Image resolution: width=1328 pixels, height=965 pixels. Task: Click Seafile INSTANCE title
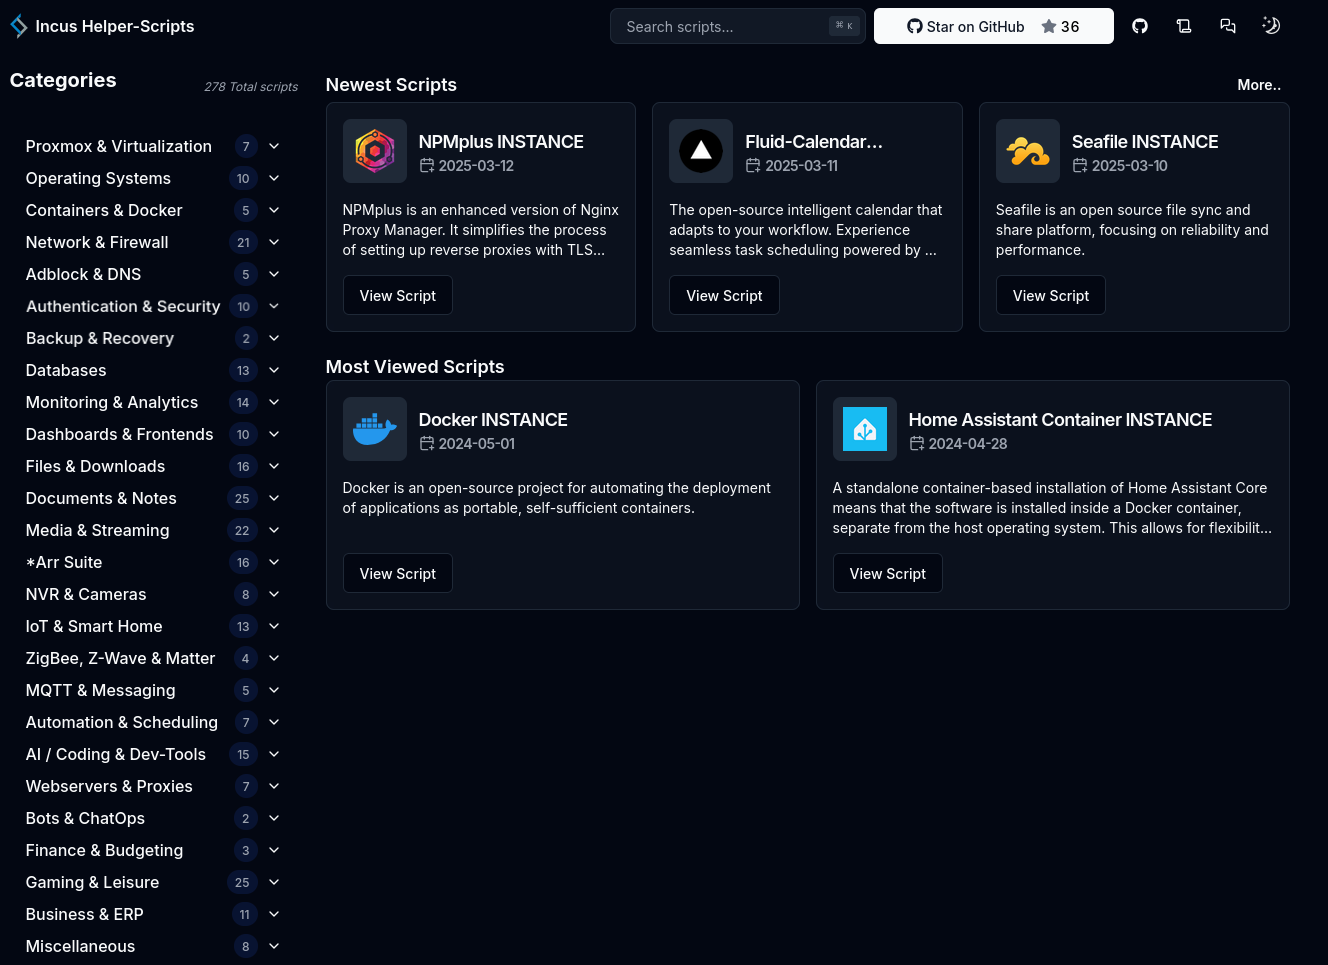point(1145,142)
